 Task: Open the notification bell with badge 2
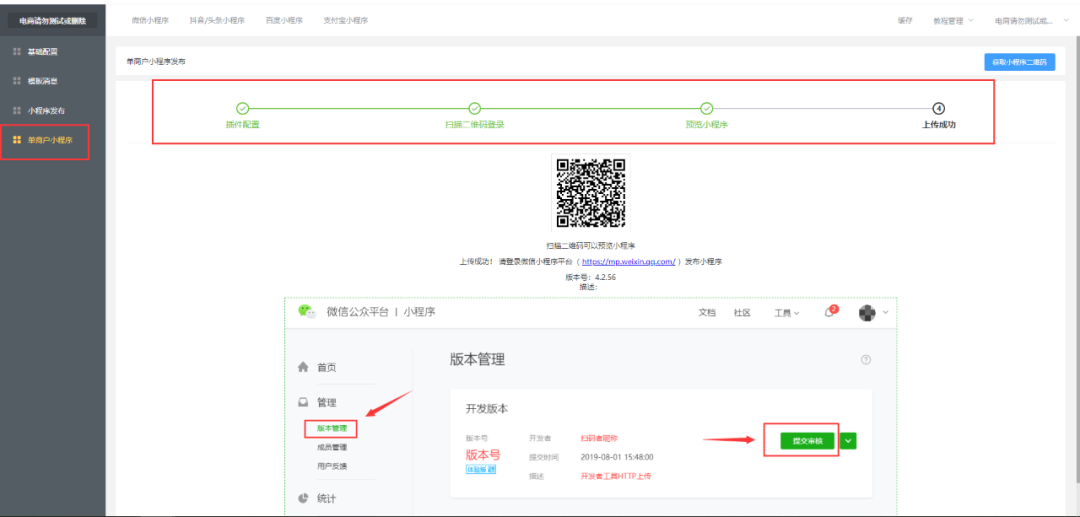coord(830,312)
